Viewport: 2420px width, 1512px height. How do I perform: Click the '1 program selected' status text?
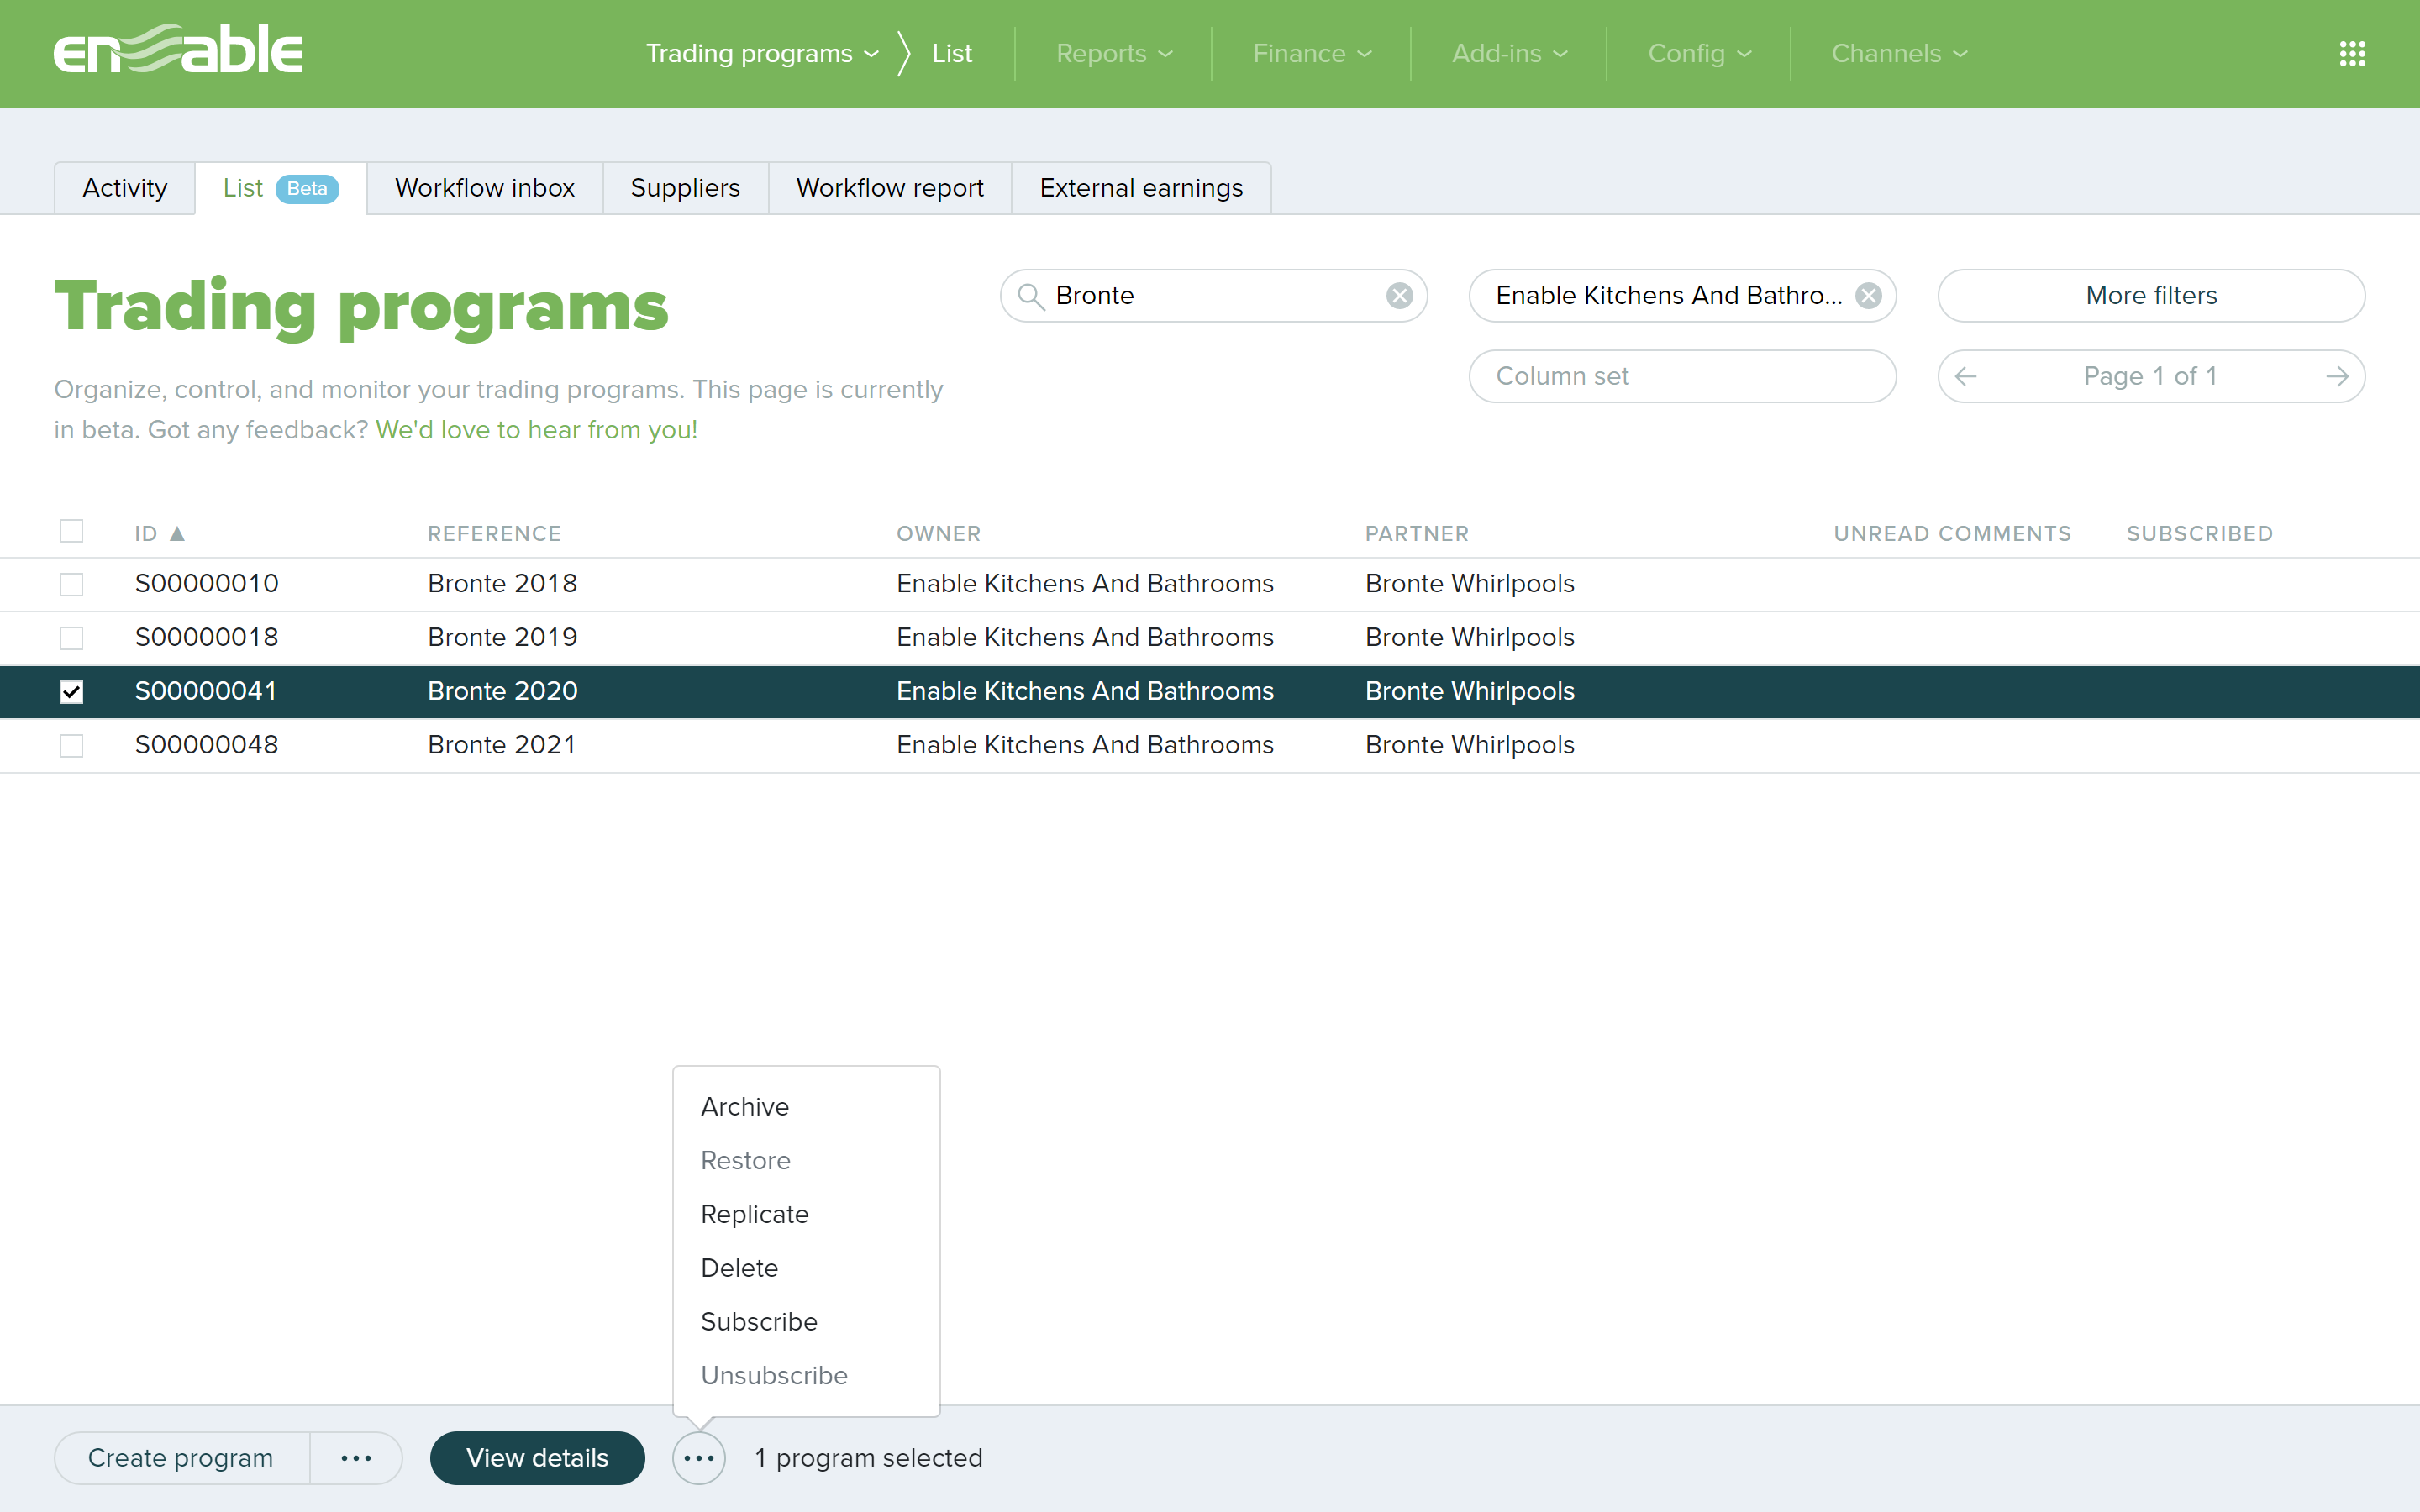[x=868, y=1458]
